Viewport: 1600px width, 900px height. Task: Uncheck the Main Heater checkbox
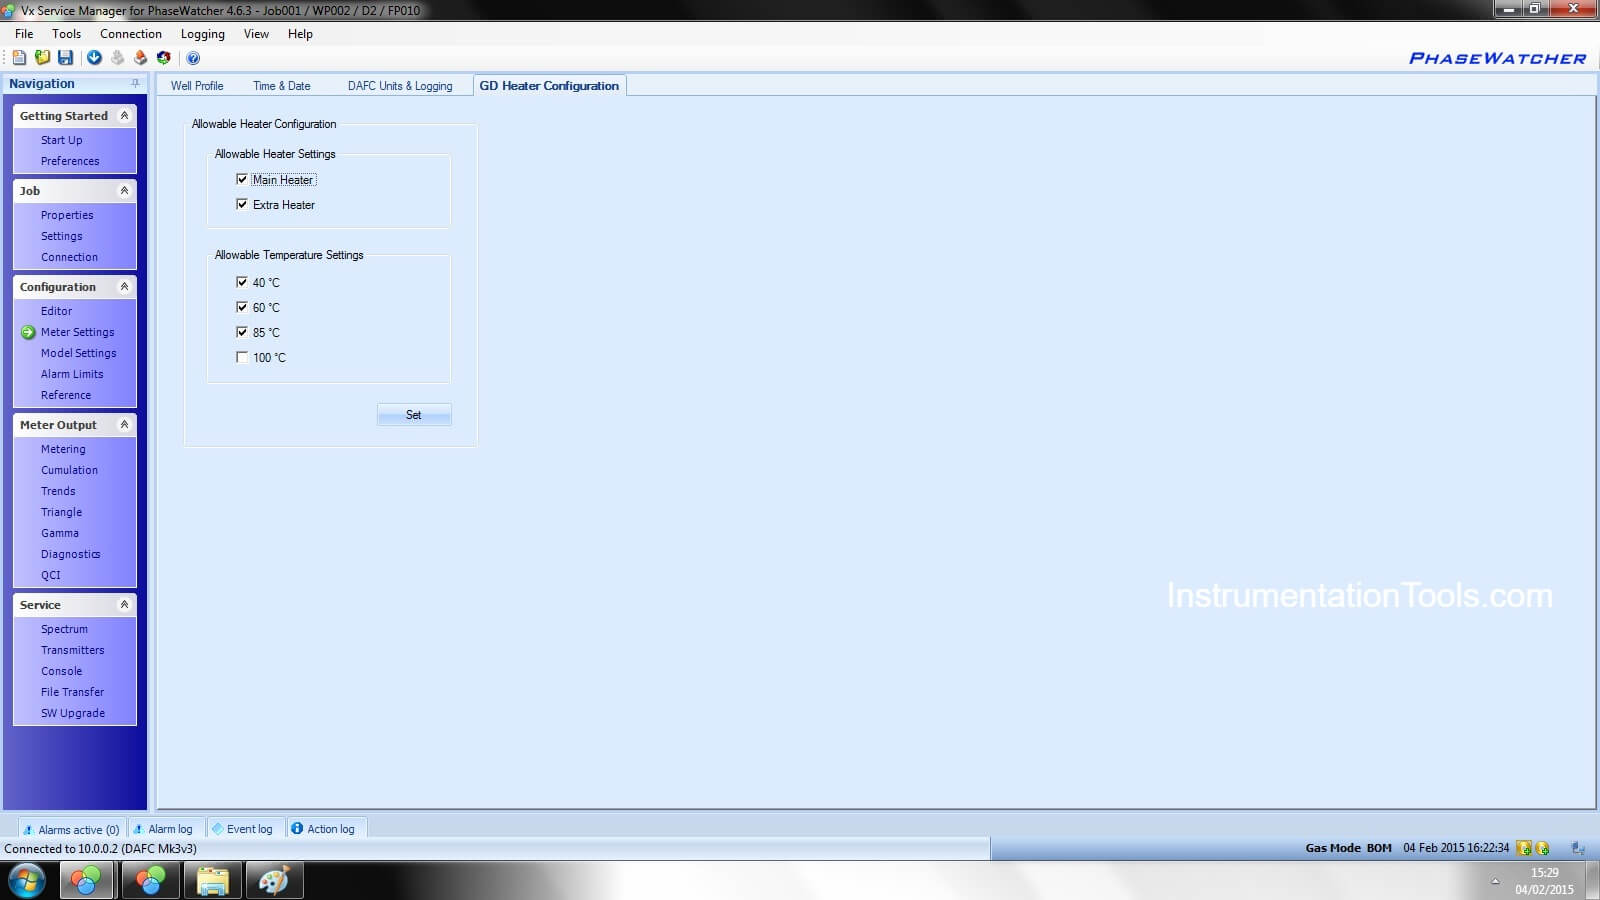(x=241, y=179)
